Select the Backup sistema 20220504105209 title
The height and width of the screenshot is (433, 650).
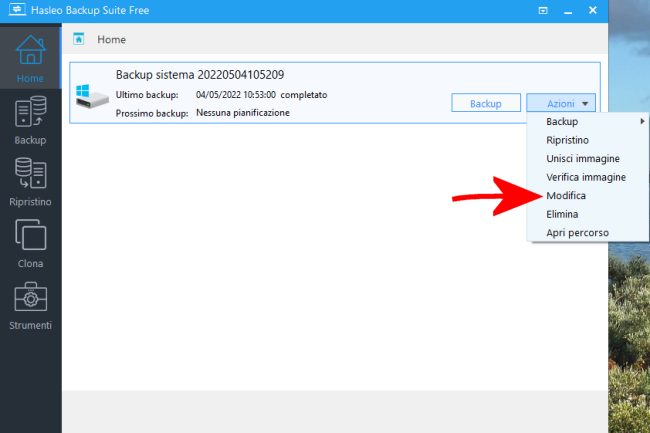click(x=200, y=75)
